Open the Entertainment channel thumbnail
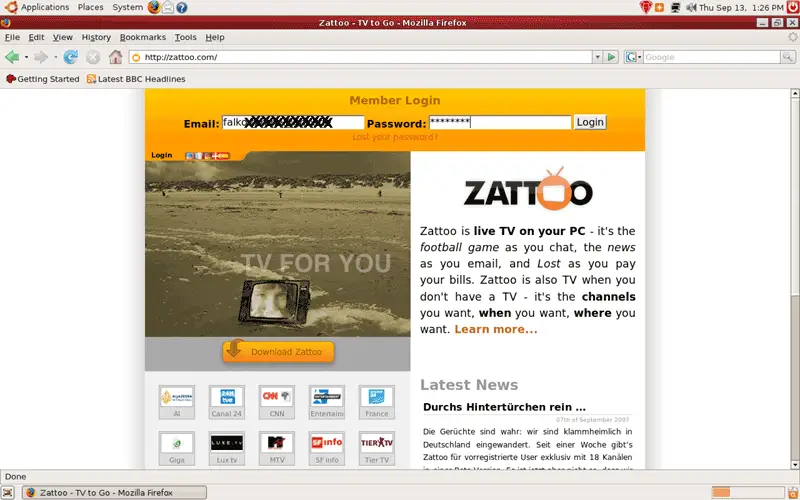Screen dimensions: 800x500 327,402
